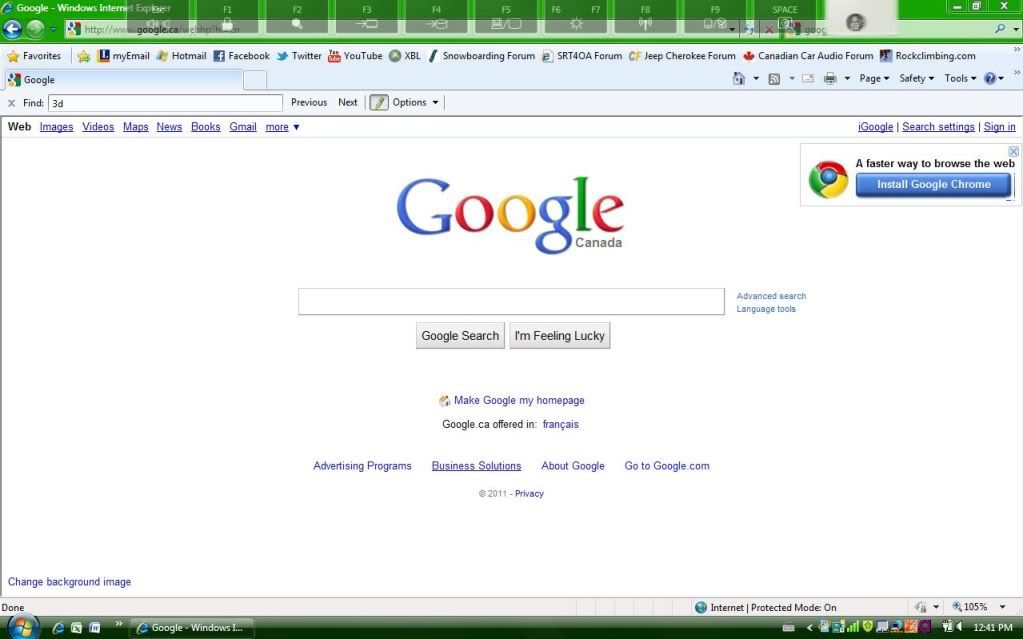The height and width of the screenshot is (639, 1023).
Task: Open the Rockclimbing.com favorite
Action: 928,56
